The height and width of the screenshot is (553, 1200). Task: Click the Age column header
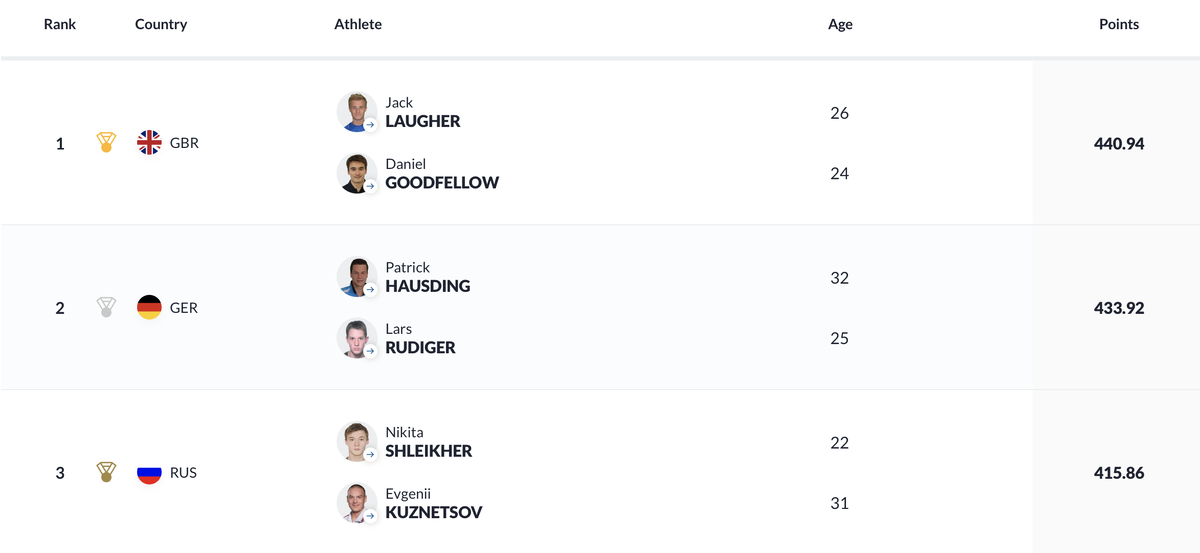pyautogui.click(x=840, y=24)
